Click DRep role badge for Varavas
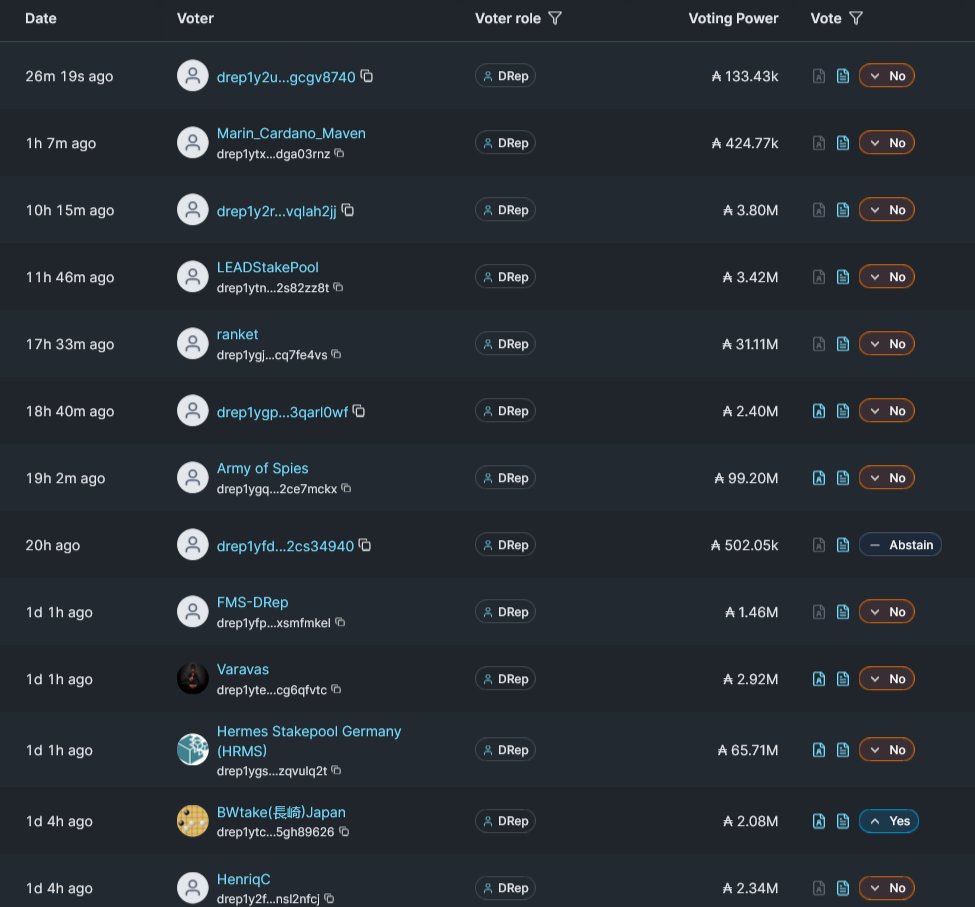This screenshot has height=907, width=975. pyautogui.click(x=506, y=679)
